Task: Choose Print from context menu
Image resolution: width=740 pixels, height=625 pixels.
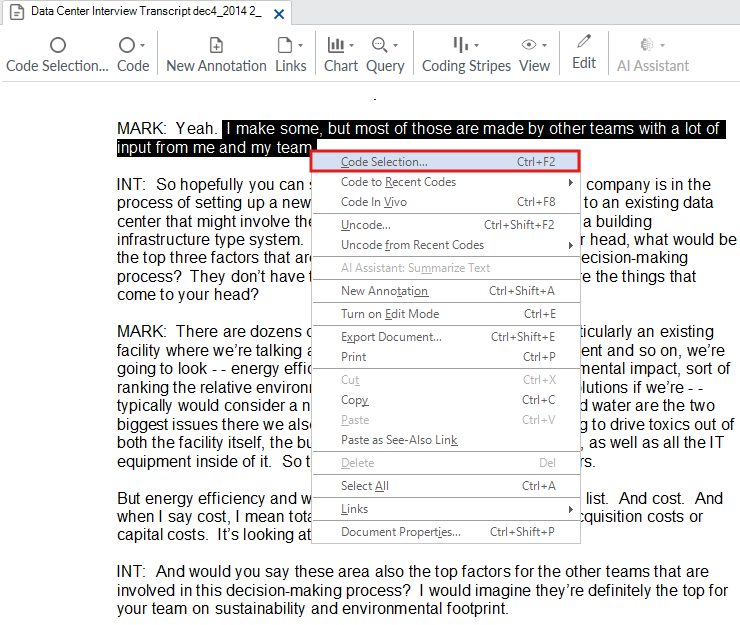Action: click(445, 357)
